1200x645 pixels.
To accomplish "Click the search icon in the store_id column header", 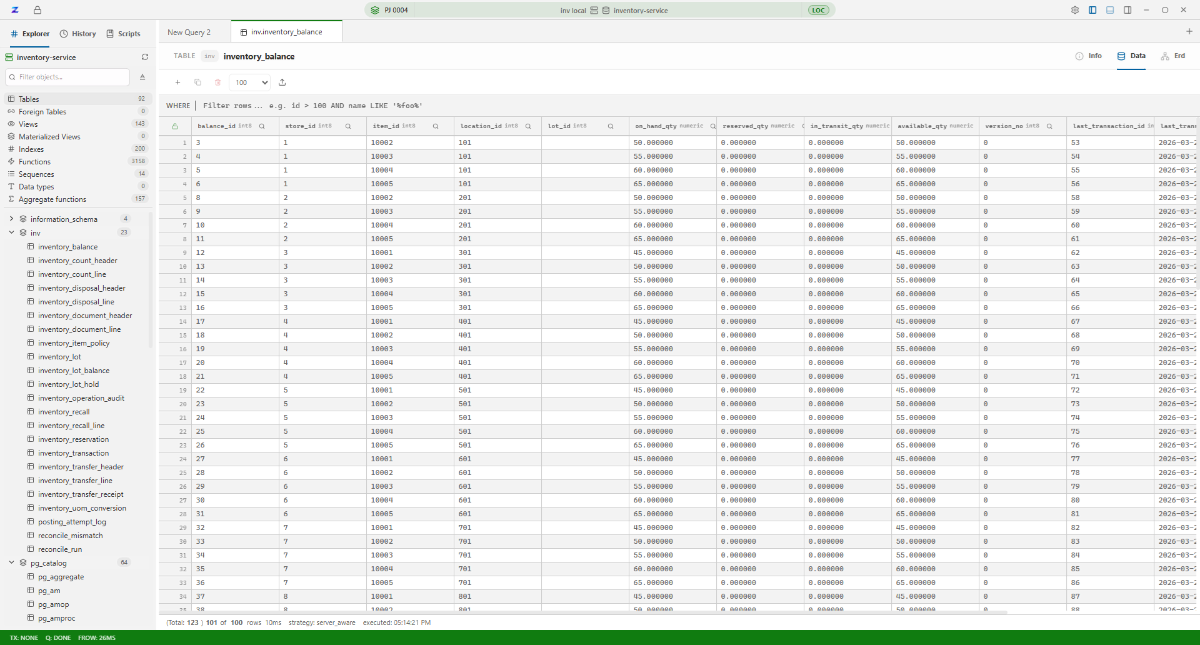I will (x=348, y=127).
